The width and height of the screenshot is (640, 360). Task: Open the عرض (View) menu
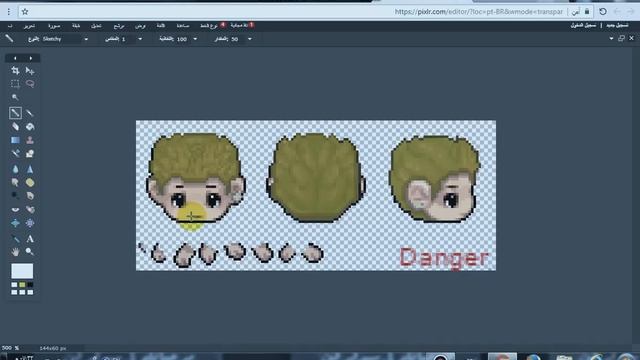tap(140, 26)
